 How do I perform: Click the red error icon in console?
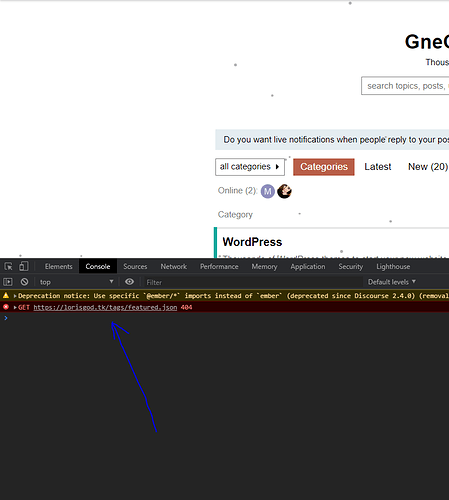click(x=6, y=307)
